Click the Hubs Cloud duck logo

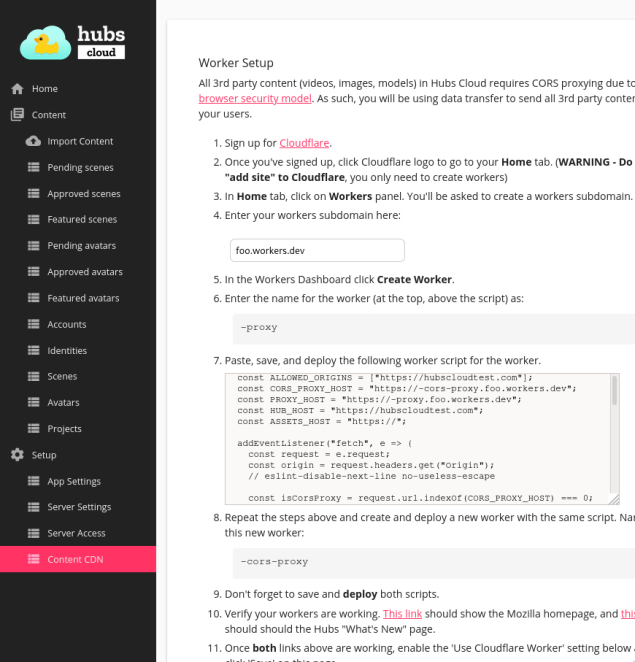(73, 42)
